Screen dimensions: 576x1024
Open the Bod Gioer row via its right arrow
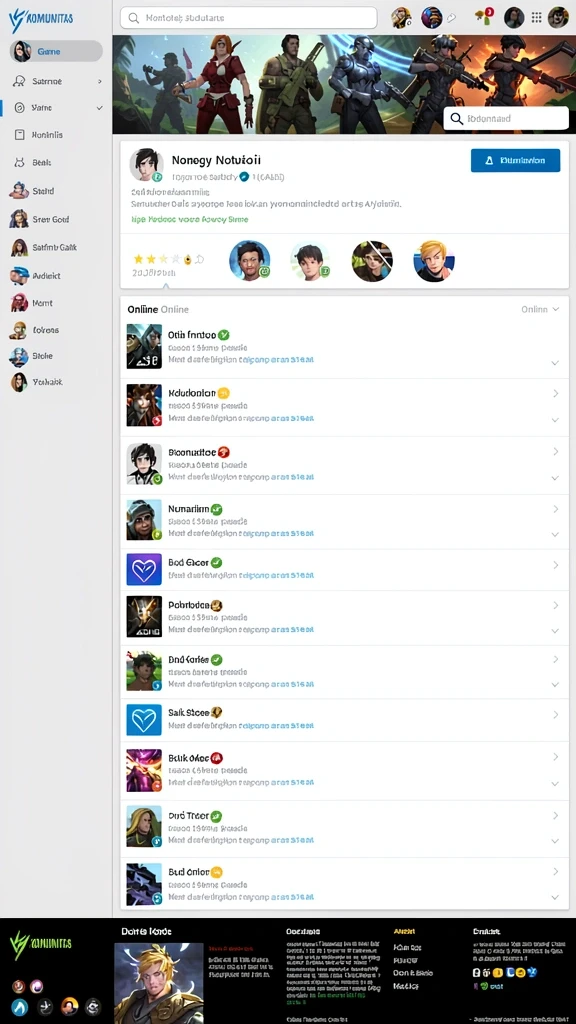tap(556, 565)
